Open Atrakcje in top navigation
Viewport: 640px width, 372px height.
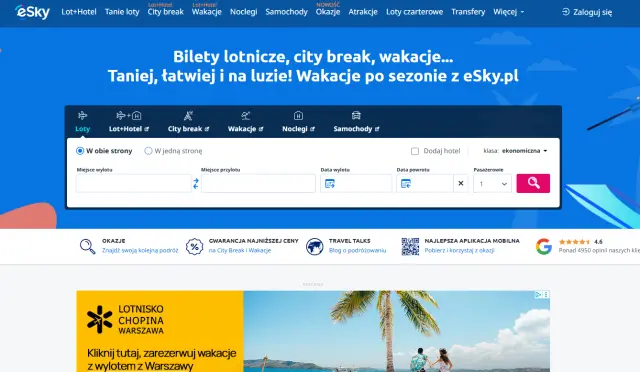(363, 12)
